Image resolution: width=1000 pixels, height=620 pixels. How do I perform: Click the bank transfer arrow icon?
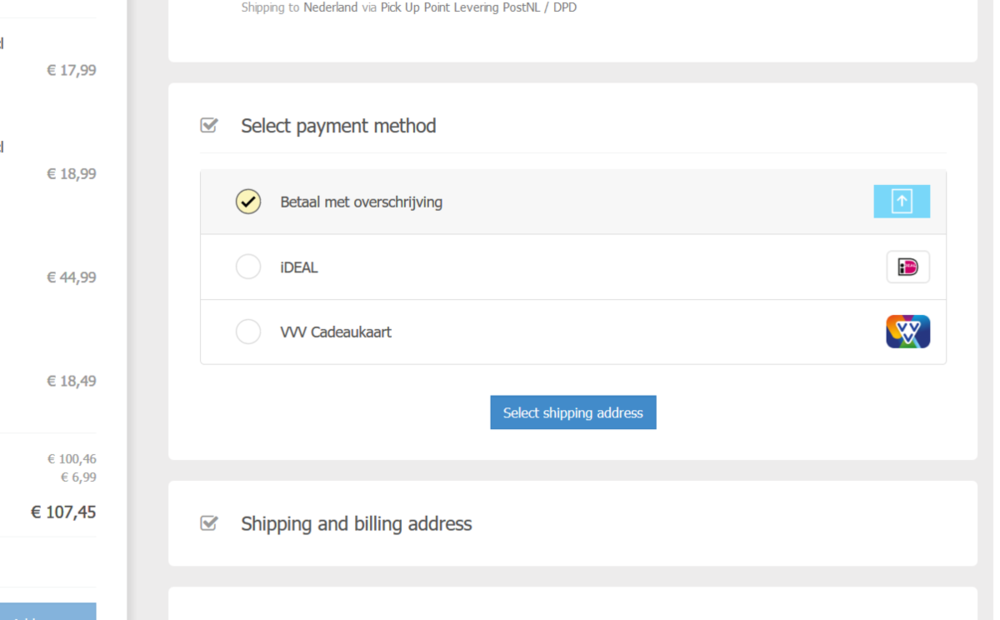pyautogui.click(x=901, y=202)
